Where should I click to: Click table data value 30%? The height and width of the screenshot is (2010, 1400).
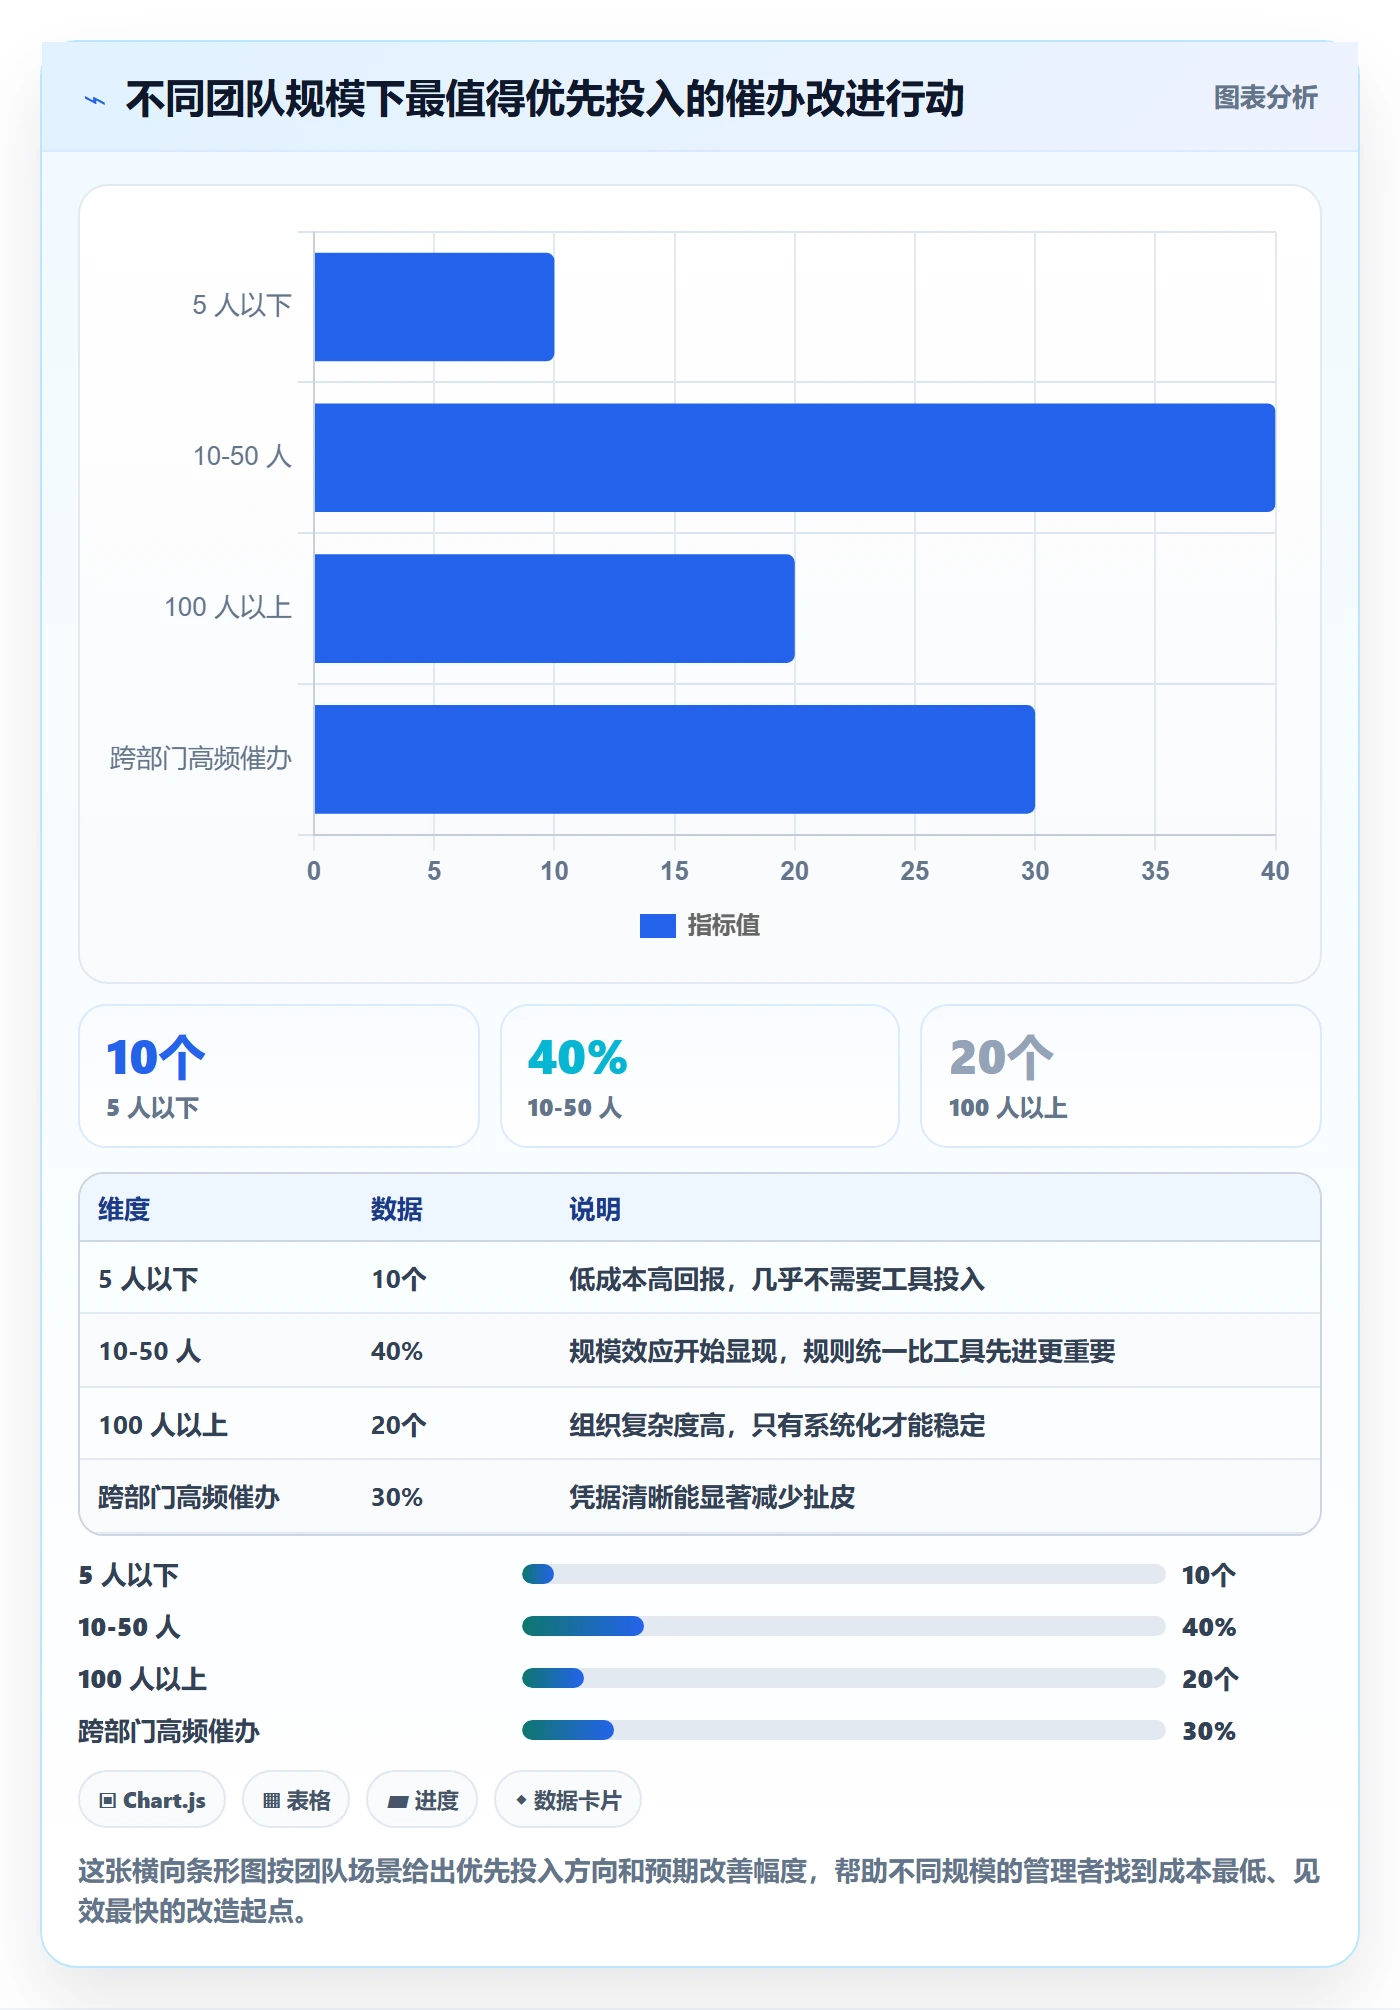tap(397, 1497)
